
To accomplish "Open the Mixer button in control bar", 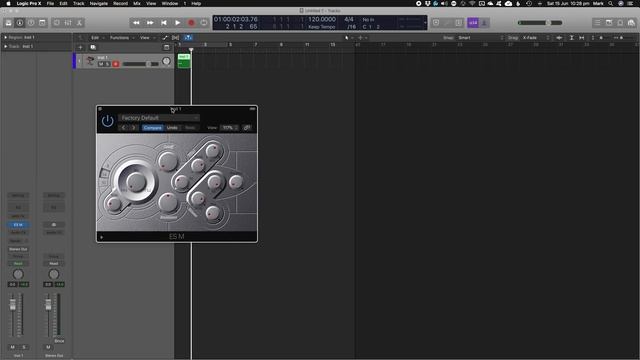I will point(68,23).
